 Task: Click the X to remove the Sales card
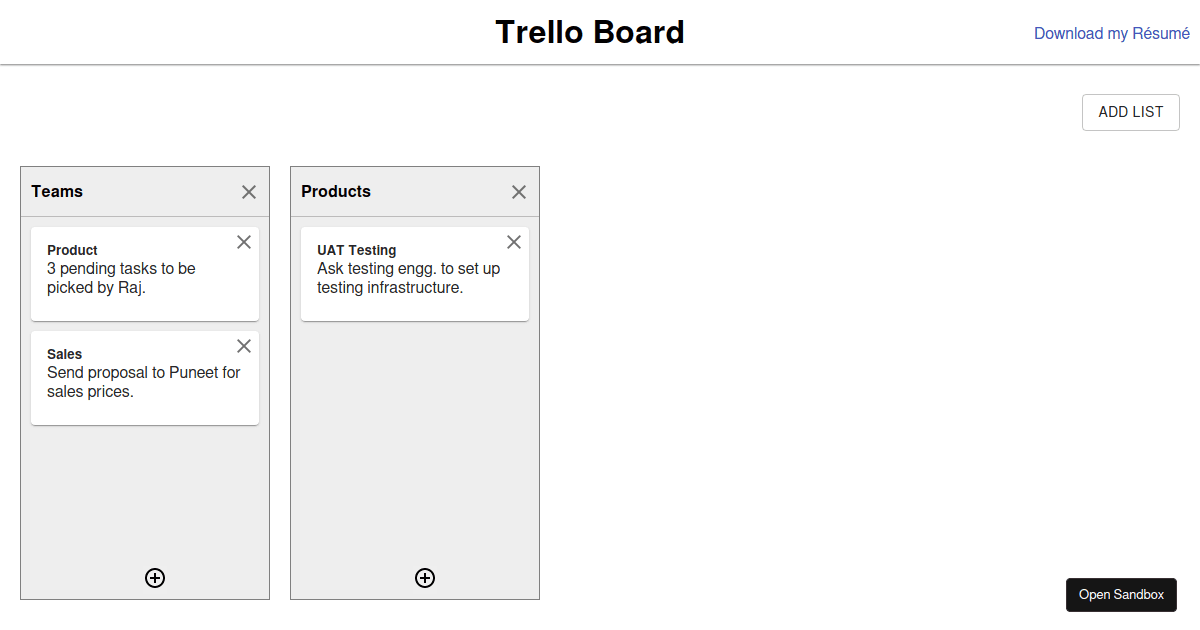(x=243, y=346)
